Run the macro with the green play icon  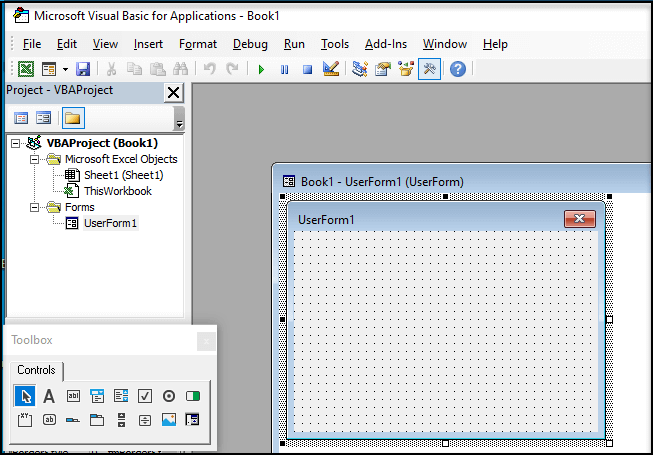[262, 70]
